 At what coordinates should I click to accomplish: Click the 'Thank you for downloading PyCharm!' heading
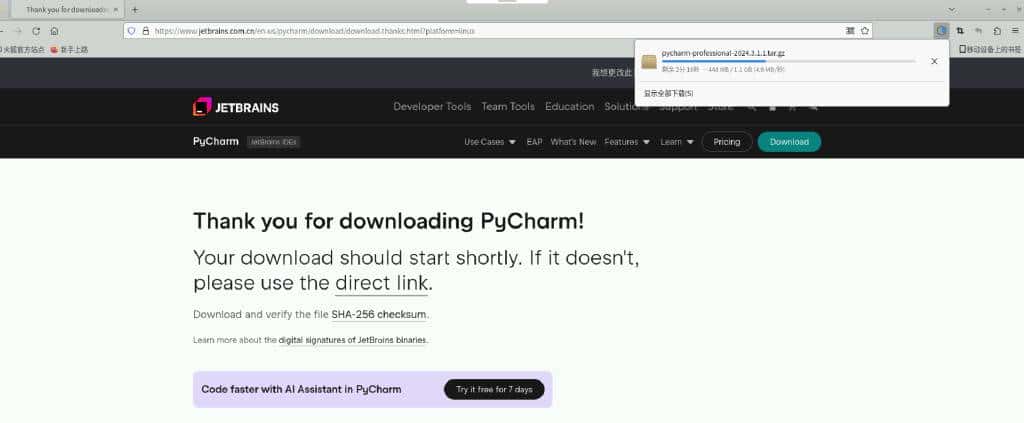(x=389, y=221)
